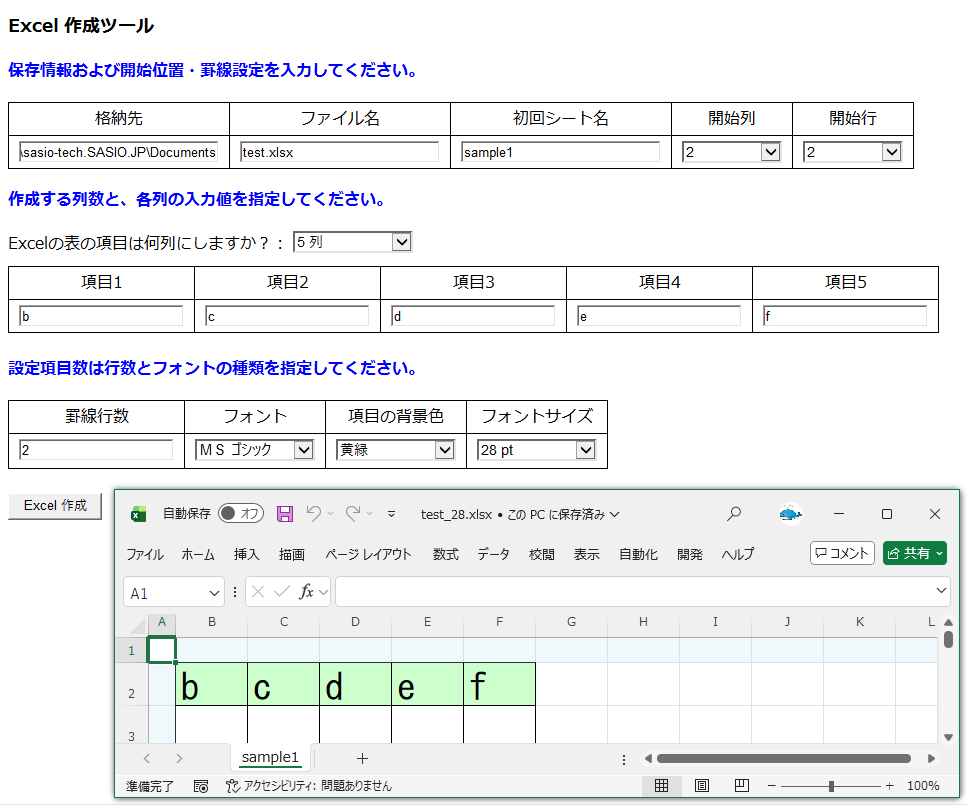Open the 開始列 dropdown
Viewport: 967px width, 805px height.
tap(731, 152)
